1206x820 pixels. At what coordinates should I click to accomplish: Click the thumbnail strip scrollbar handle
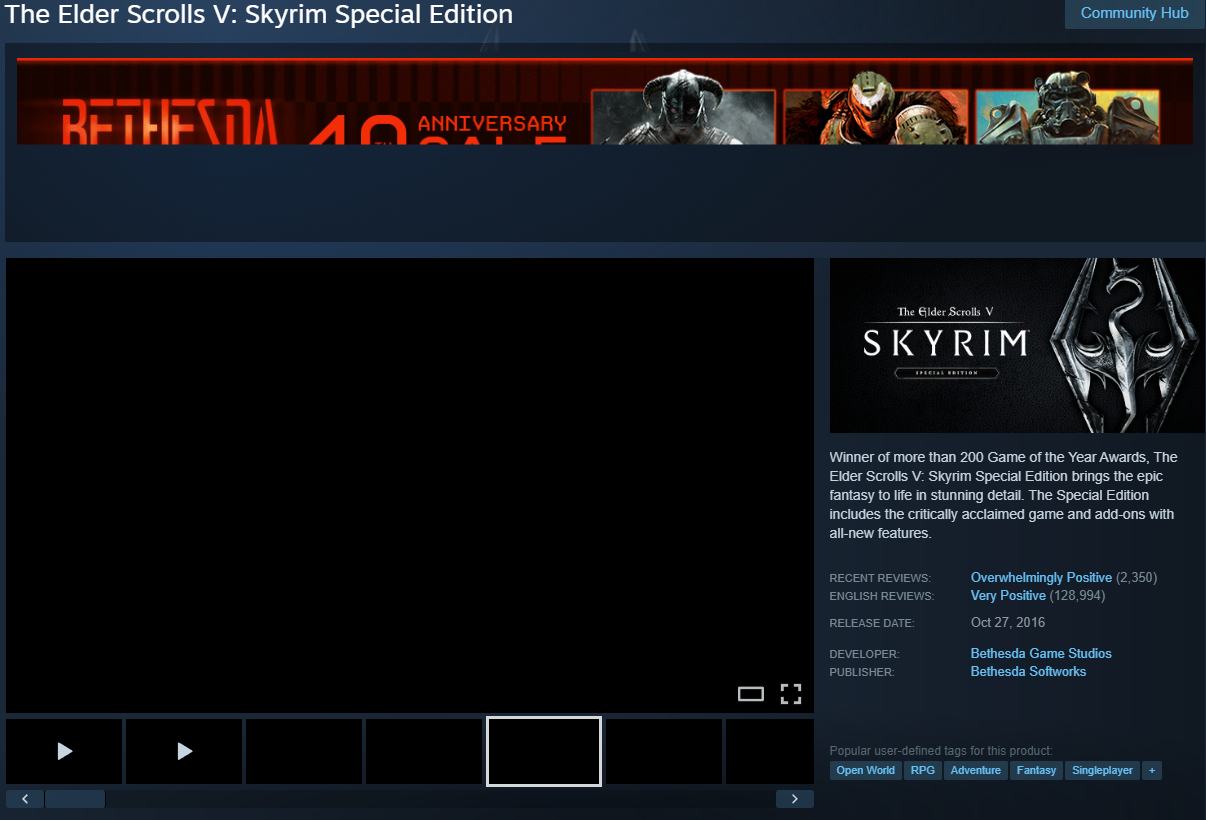75,799
